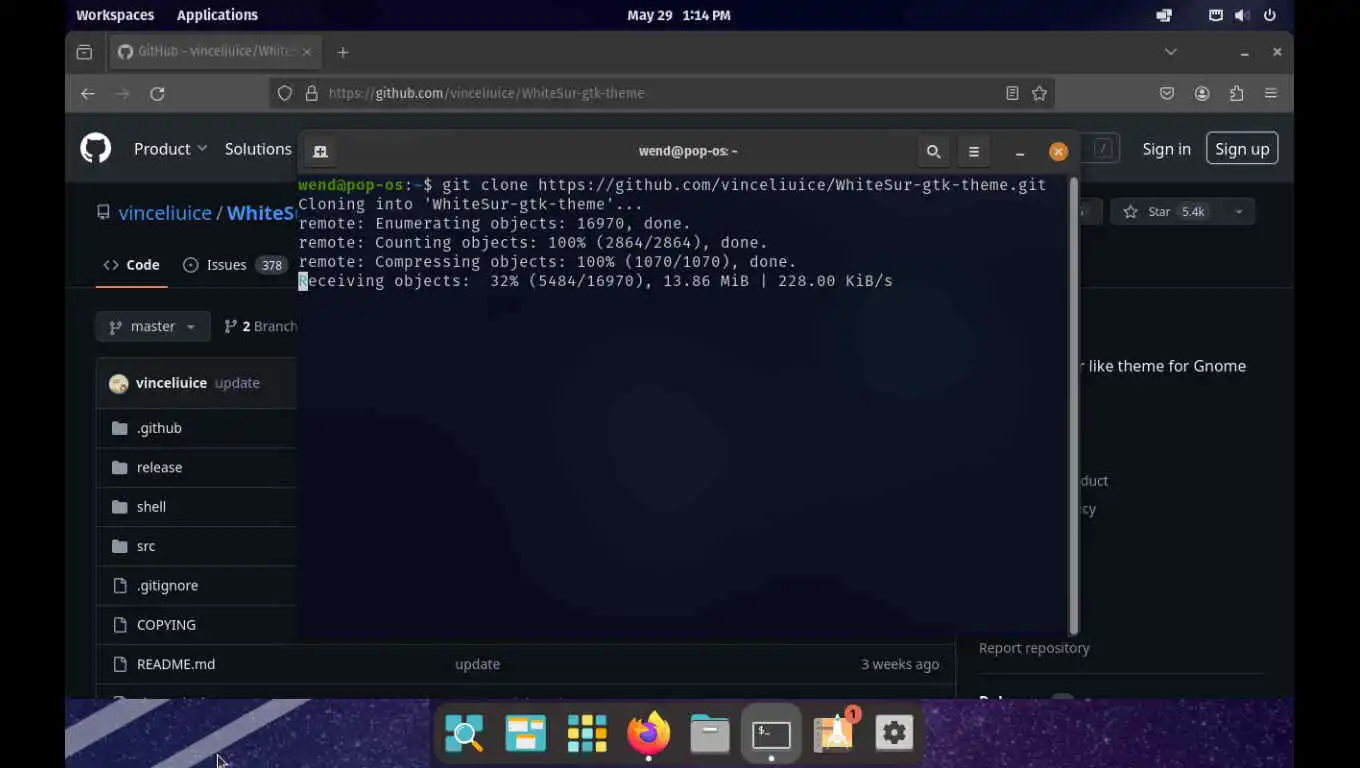
Task: Open README.md file
Action: point(176,664)
